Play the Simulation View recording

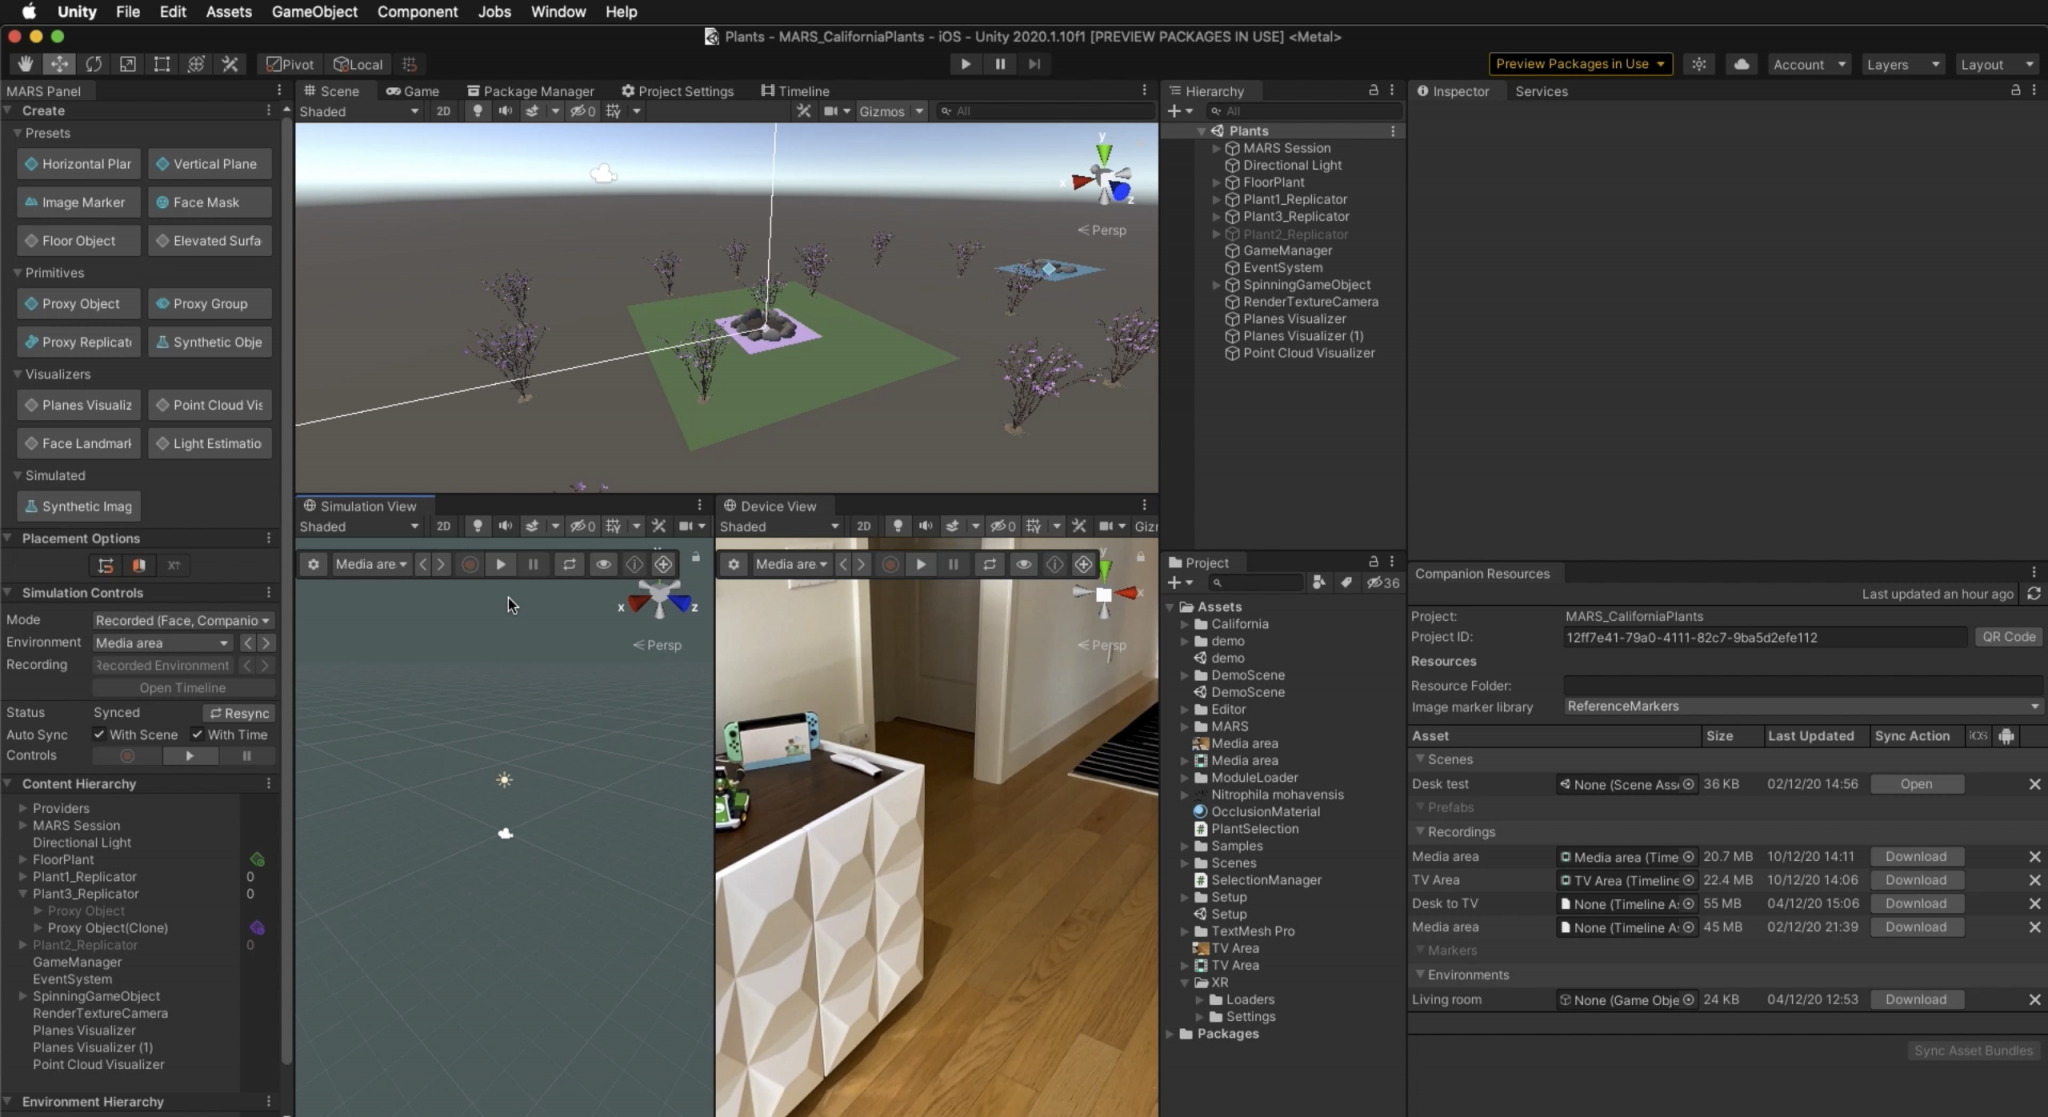(x=500, y=564)
